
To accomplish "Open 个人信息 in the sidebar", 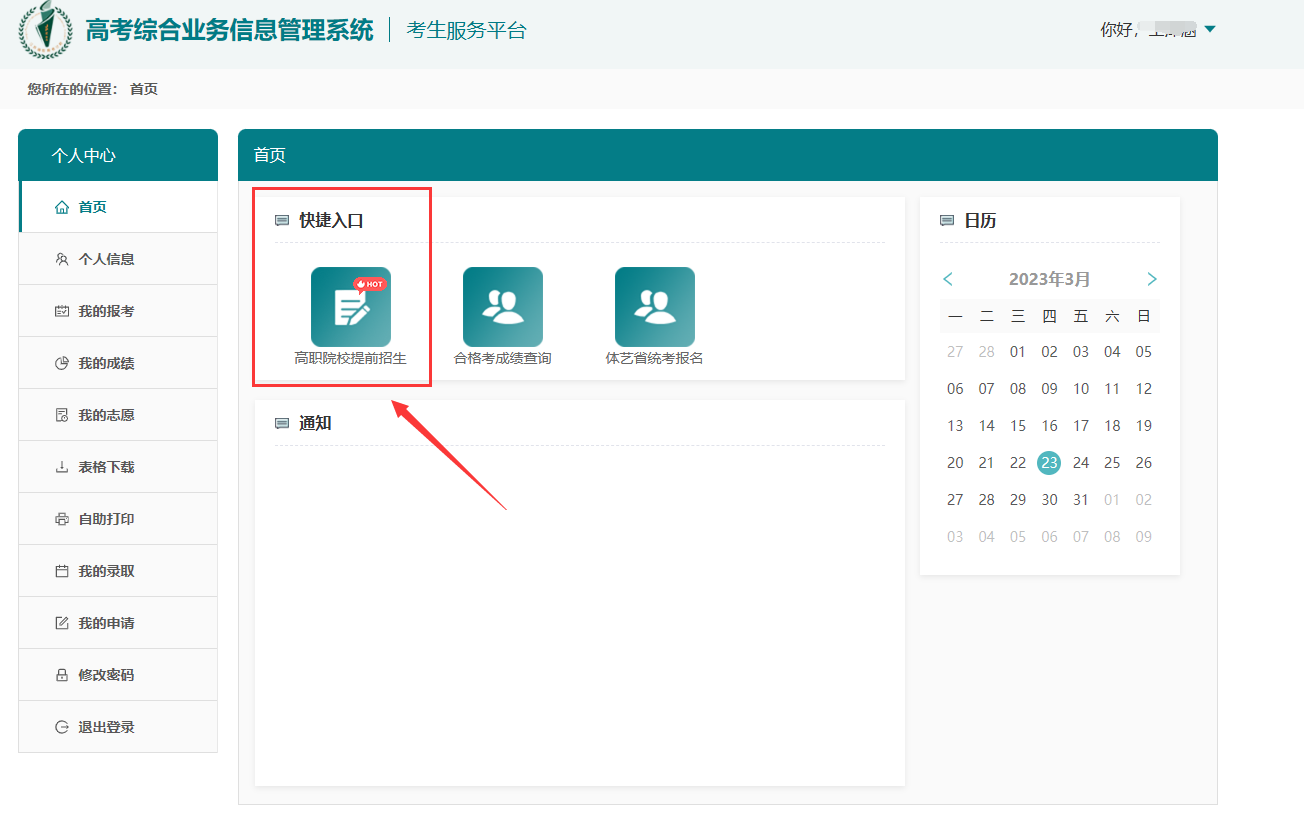I will click(118, 259).
